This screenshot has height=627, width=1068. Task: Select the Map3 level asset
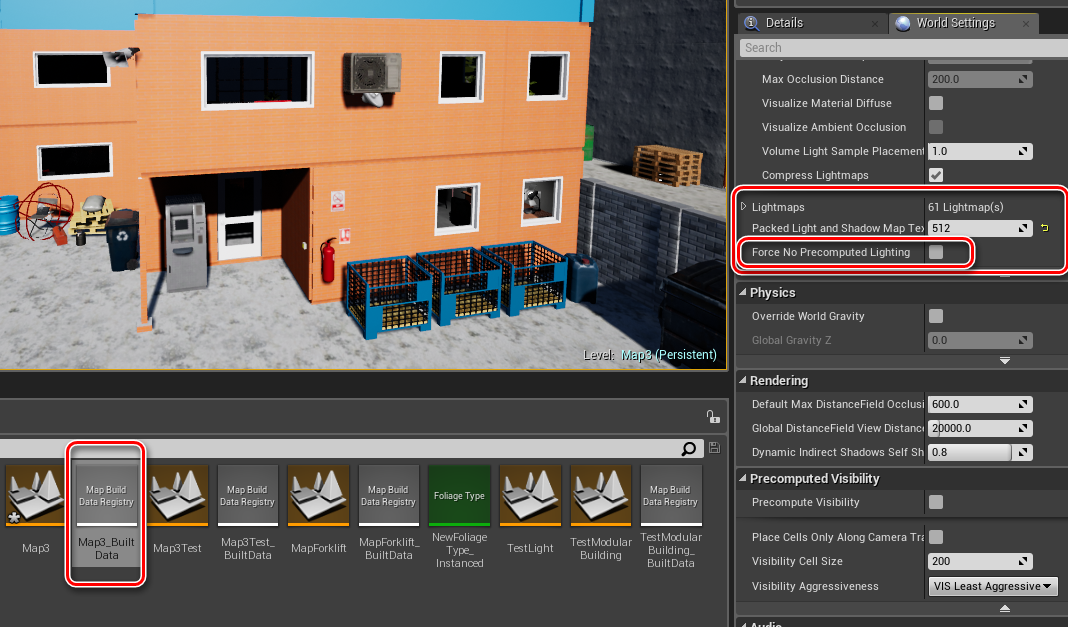click(x=35, y=511)
